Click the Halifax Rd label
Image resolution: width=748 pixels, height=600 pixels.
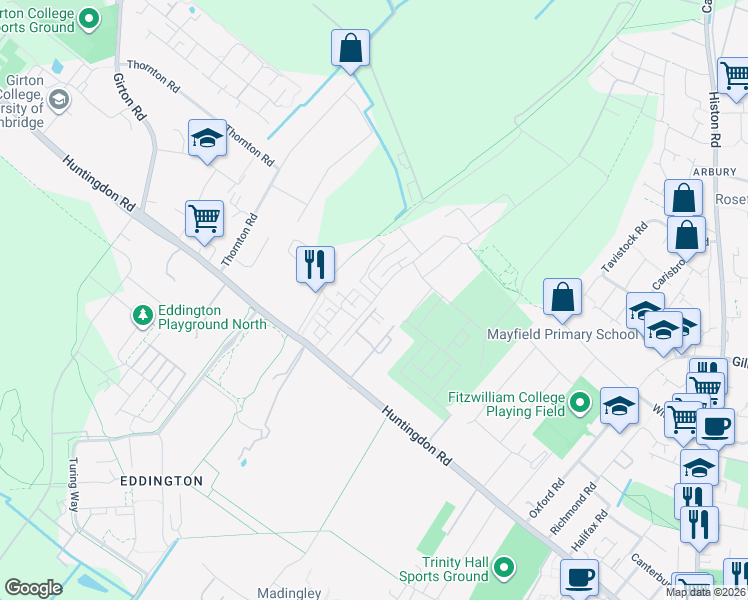[x=589, y=530]
